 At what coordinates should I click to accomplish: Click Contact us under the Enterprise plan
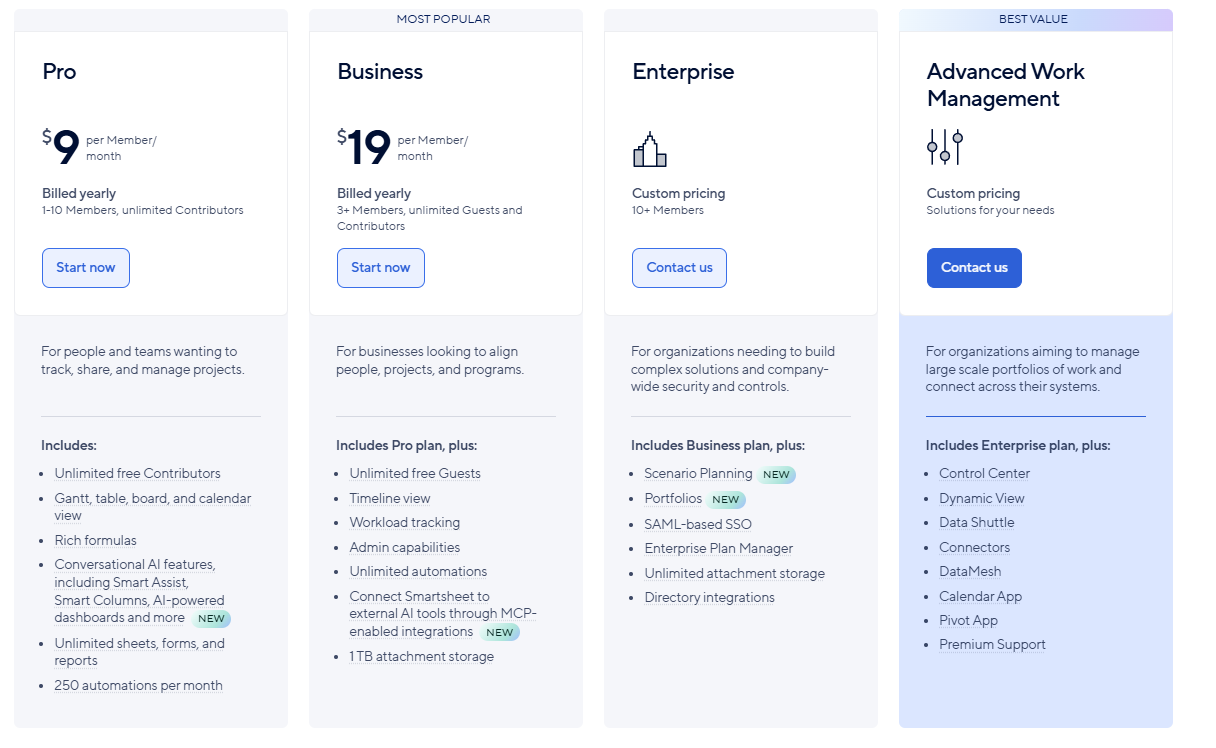point(680,268)
